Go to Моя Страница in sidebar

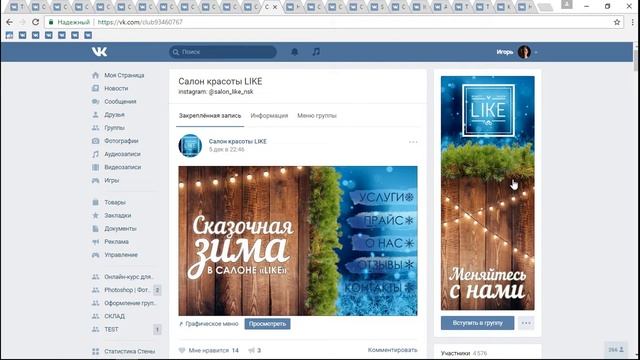[124, 75]
